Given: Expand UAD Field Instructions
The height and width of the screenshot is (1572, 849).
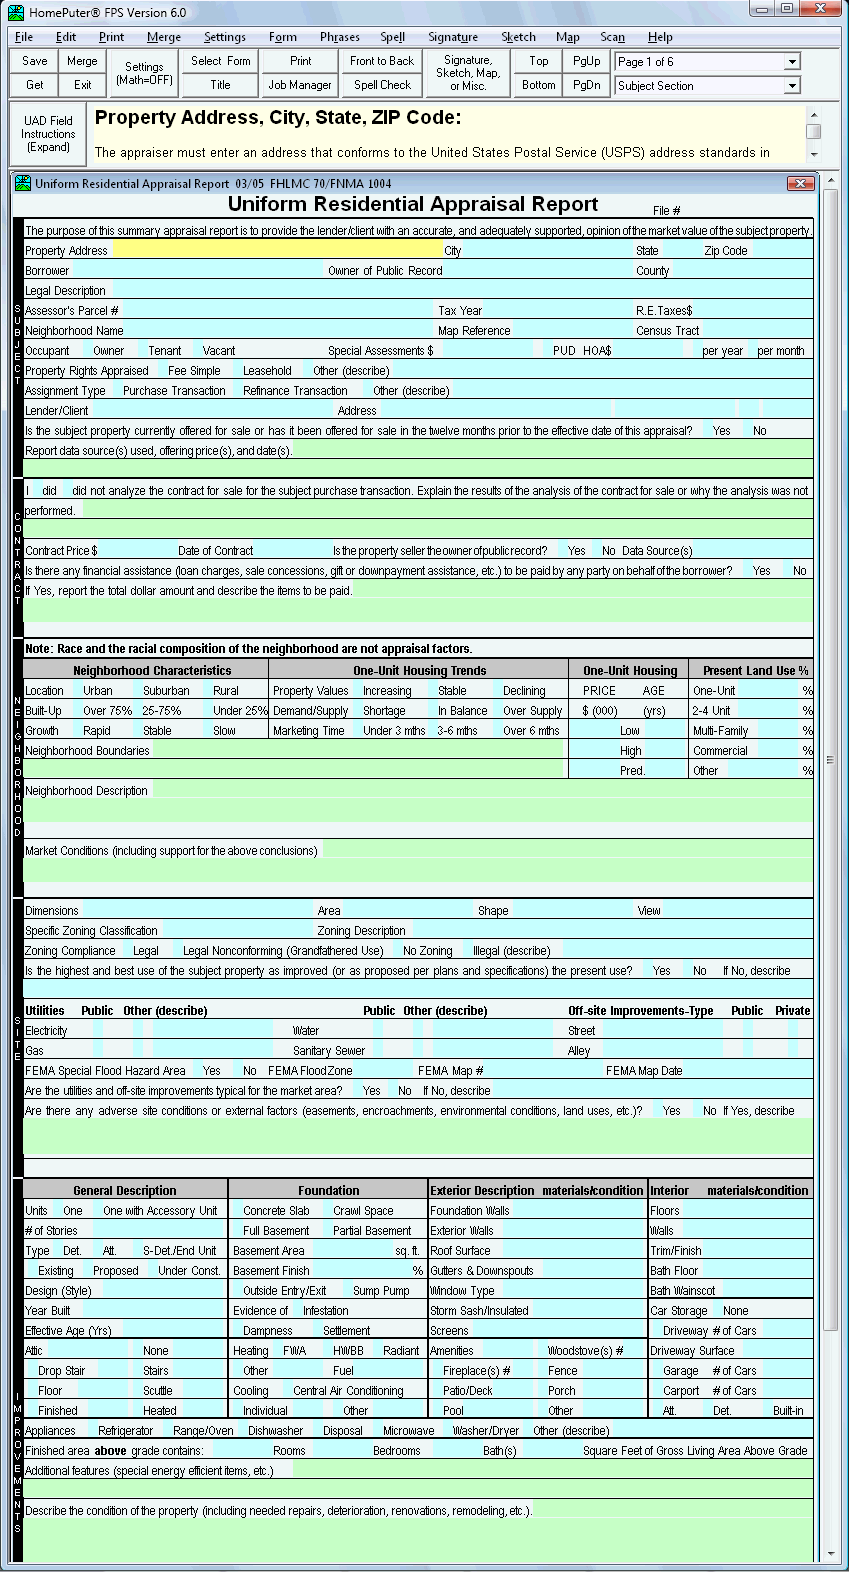Looking at the screenshot, I should click(48, 134).
